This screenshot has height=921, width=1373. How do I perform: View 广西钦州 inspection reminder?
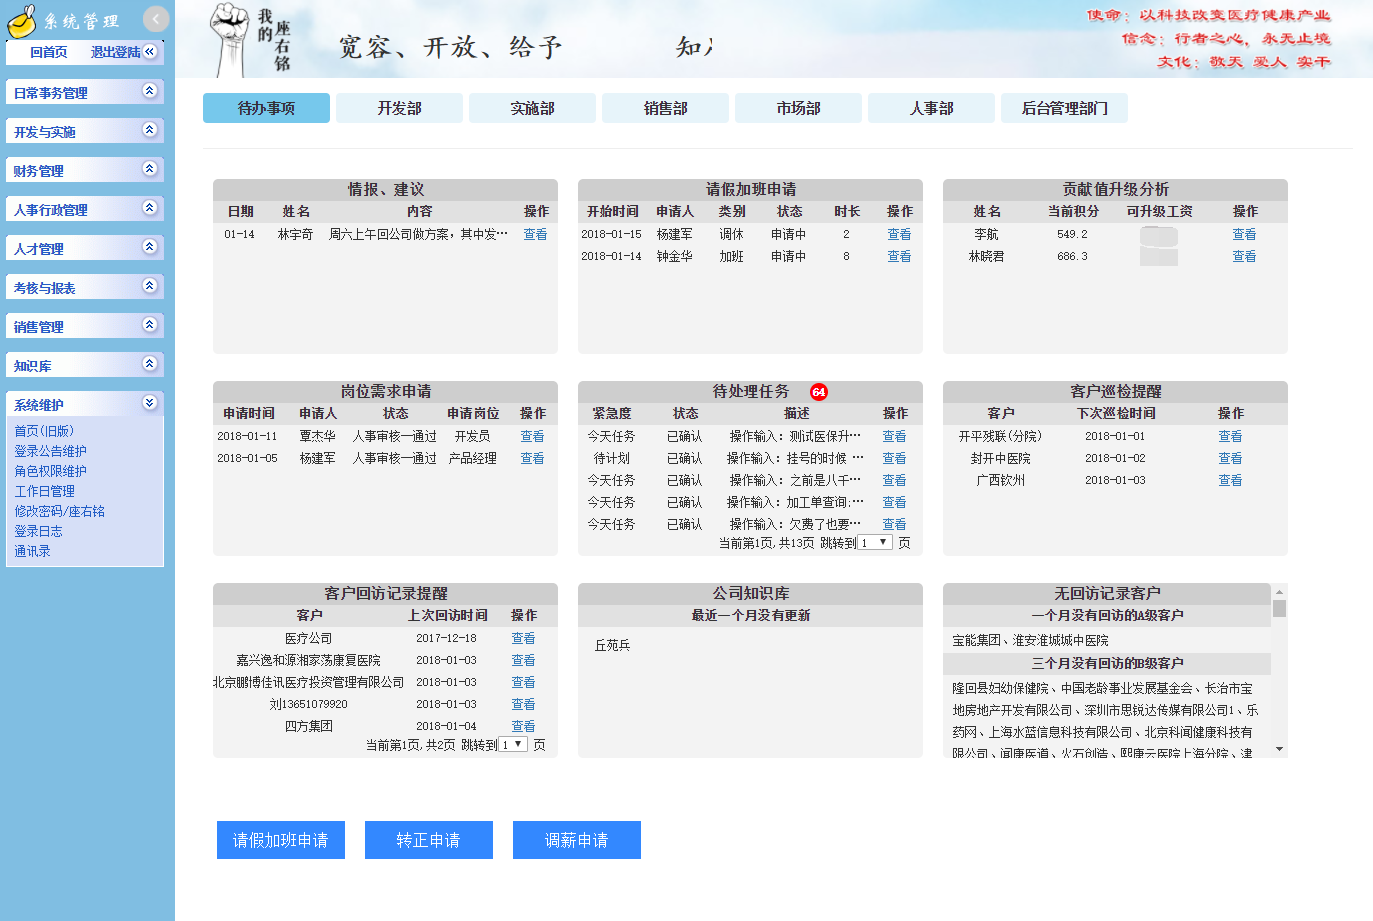(1230, 480)
